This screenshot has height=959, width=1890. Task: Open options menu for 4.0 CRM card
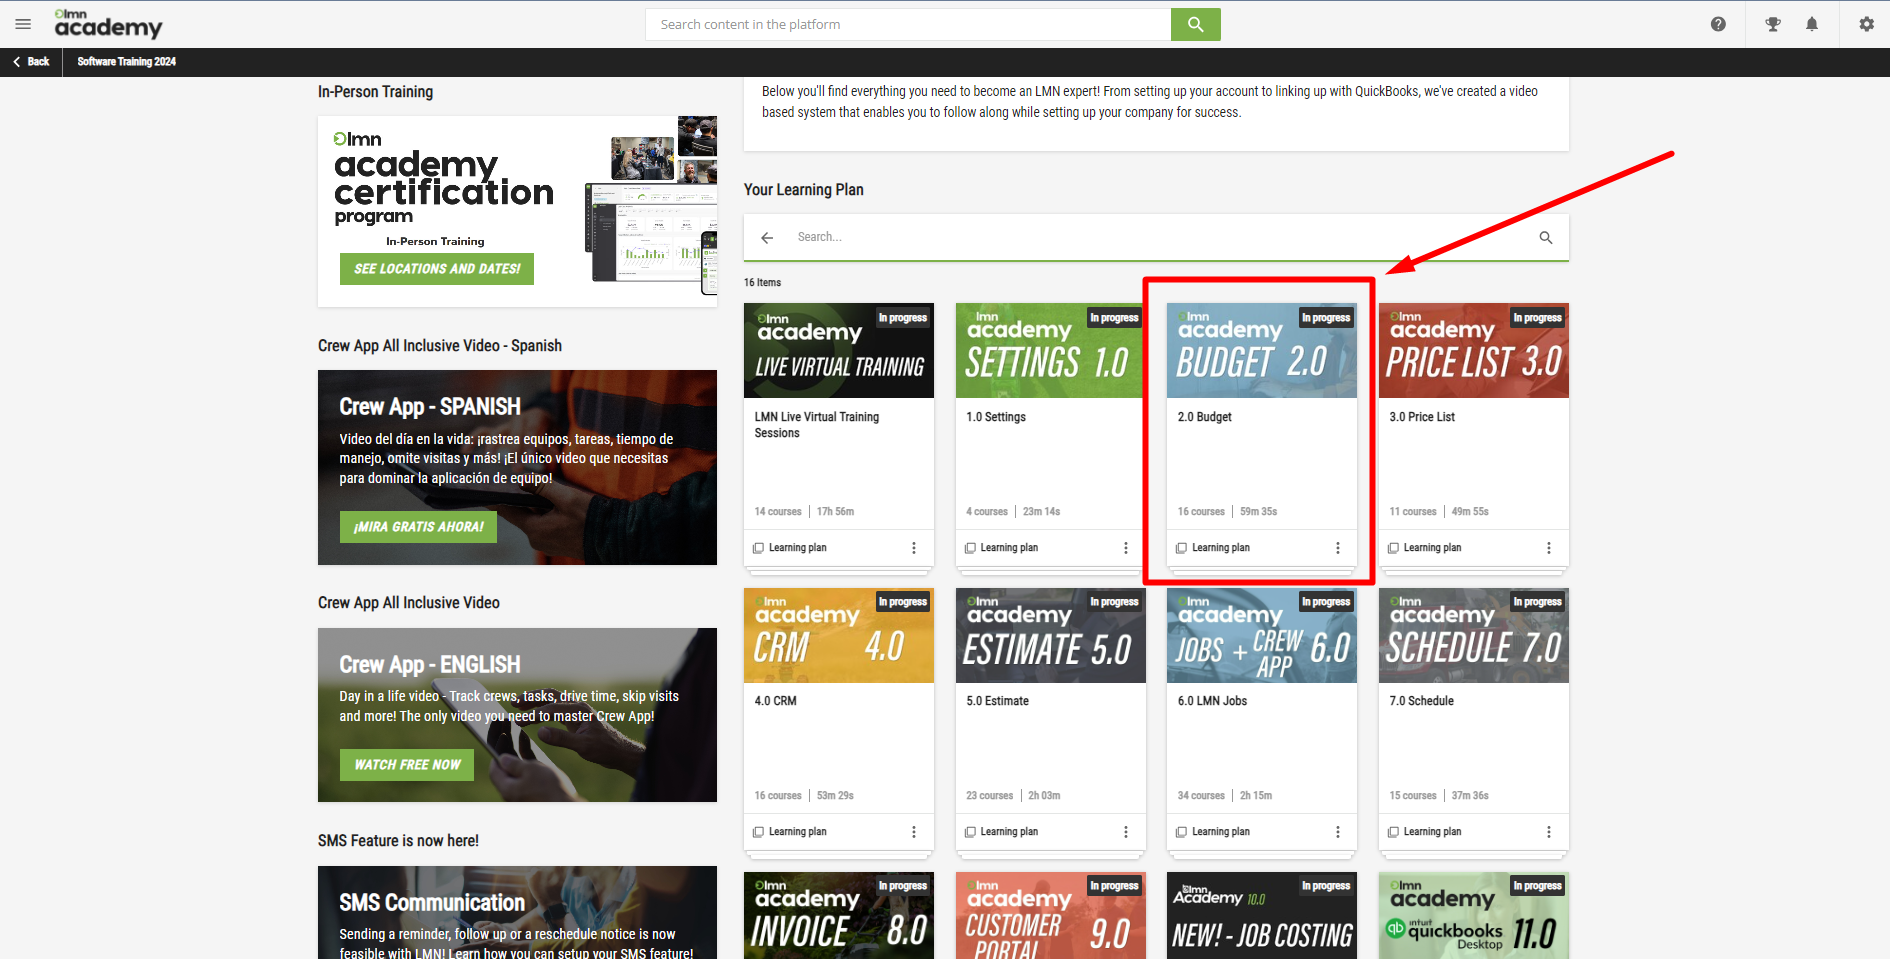[913, 832]
